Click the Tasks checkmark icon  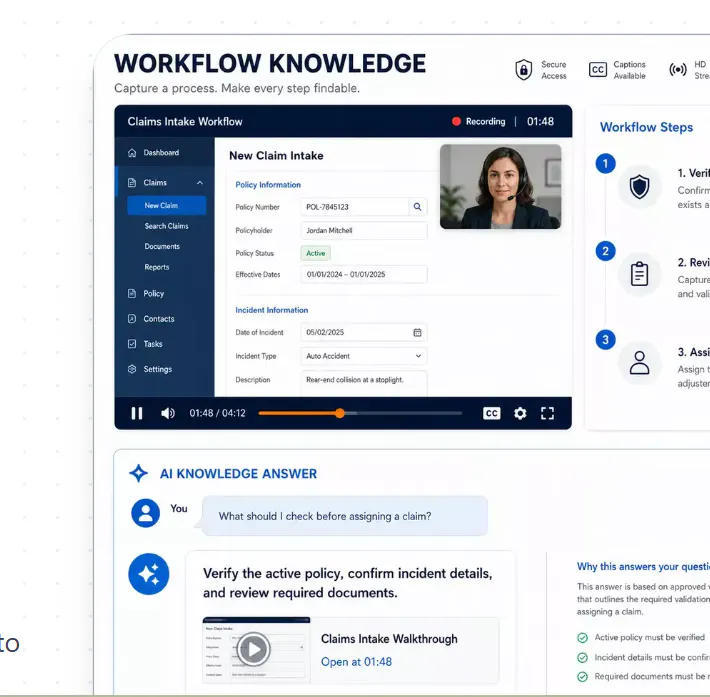click(132, 344)
